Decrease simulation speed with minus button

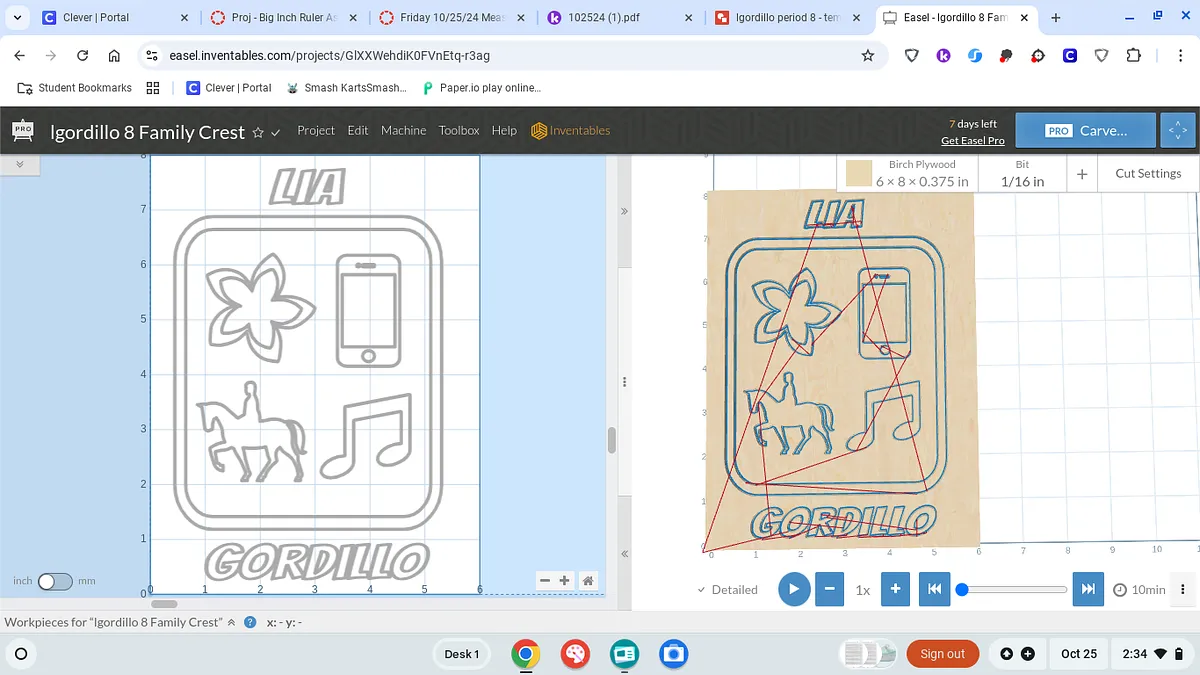coord(829,589)
